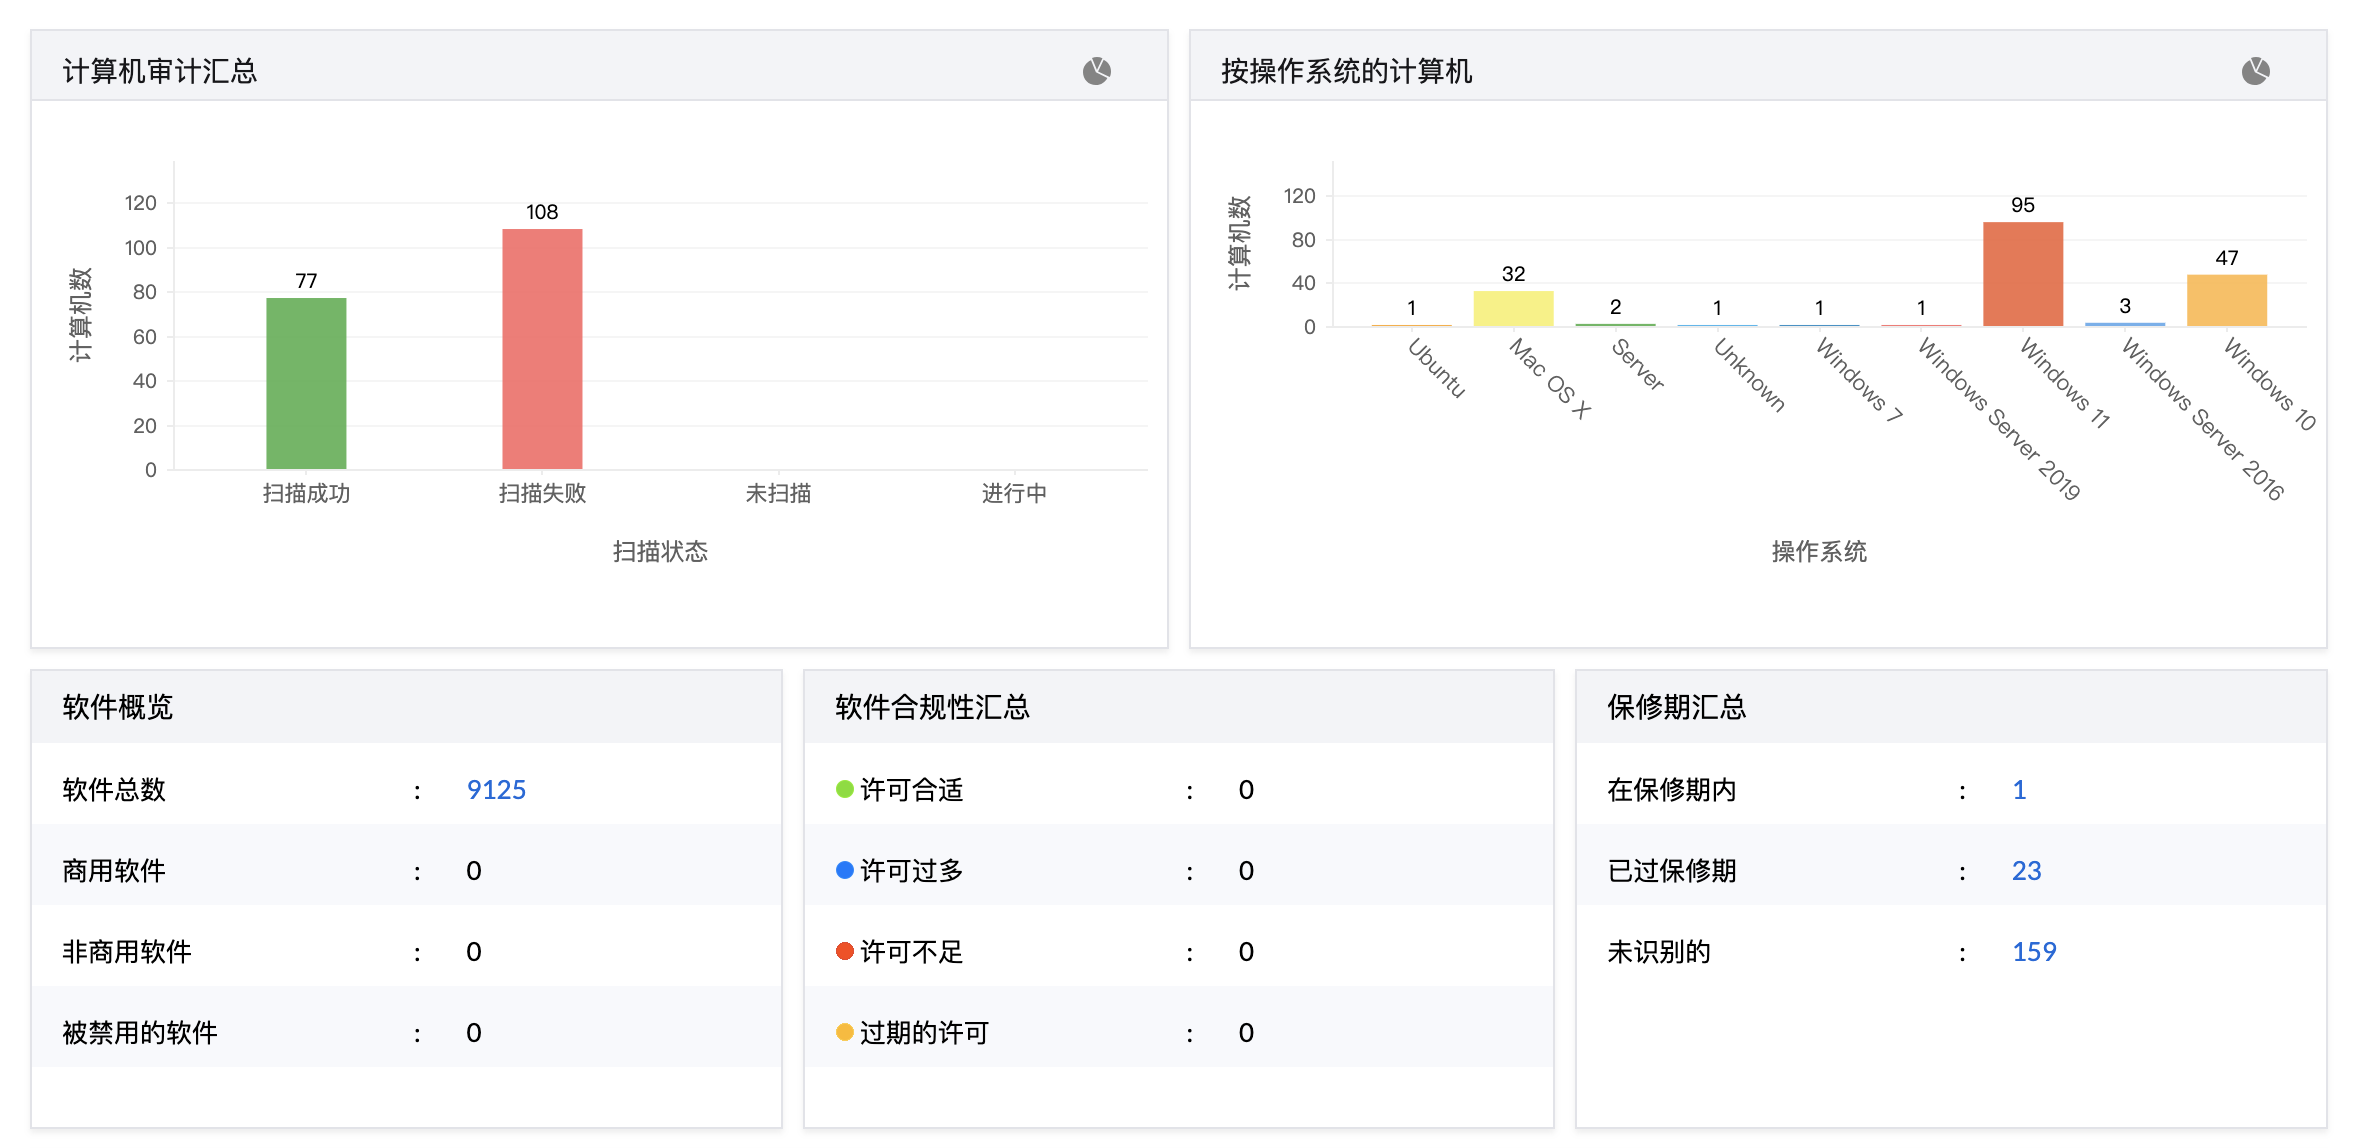Open 在保修期内 count 1 link

pyautogui.click(x=2018, y=790)
